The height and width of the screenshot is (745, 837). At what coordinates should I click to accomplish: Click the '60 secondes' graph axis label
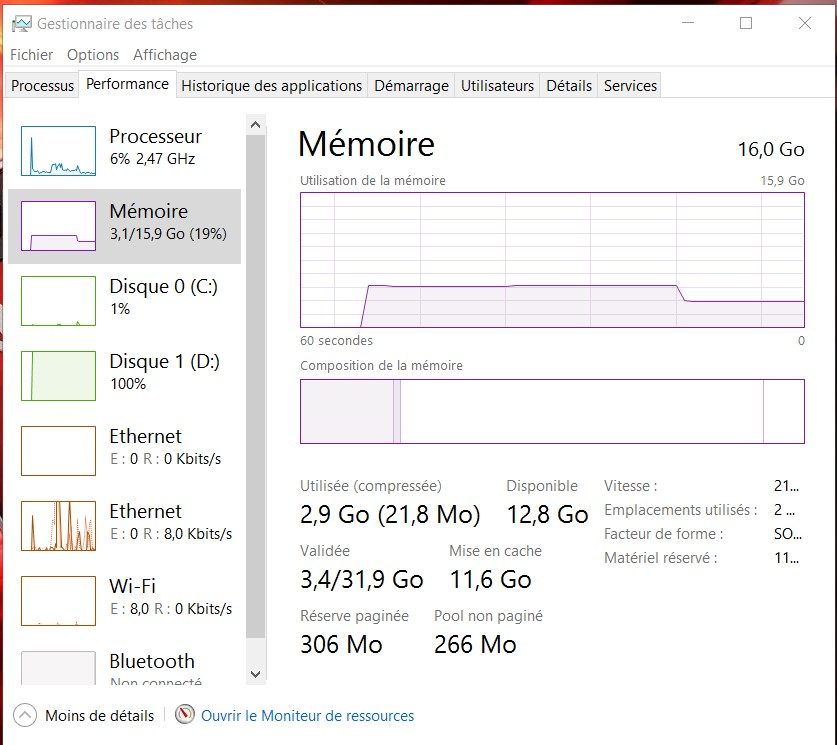[x=336, y=340]
